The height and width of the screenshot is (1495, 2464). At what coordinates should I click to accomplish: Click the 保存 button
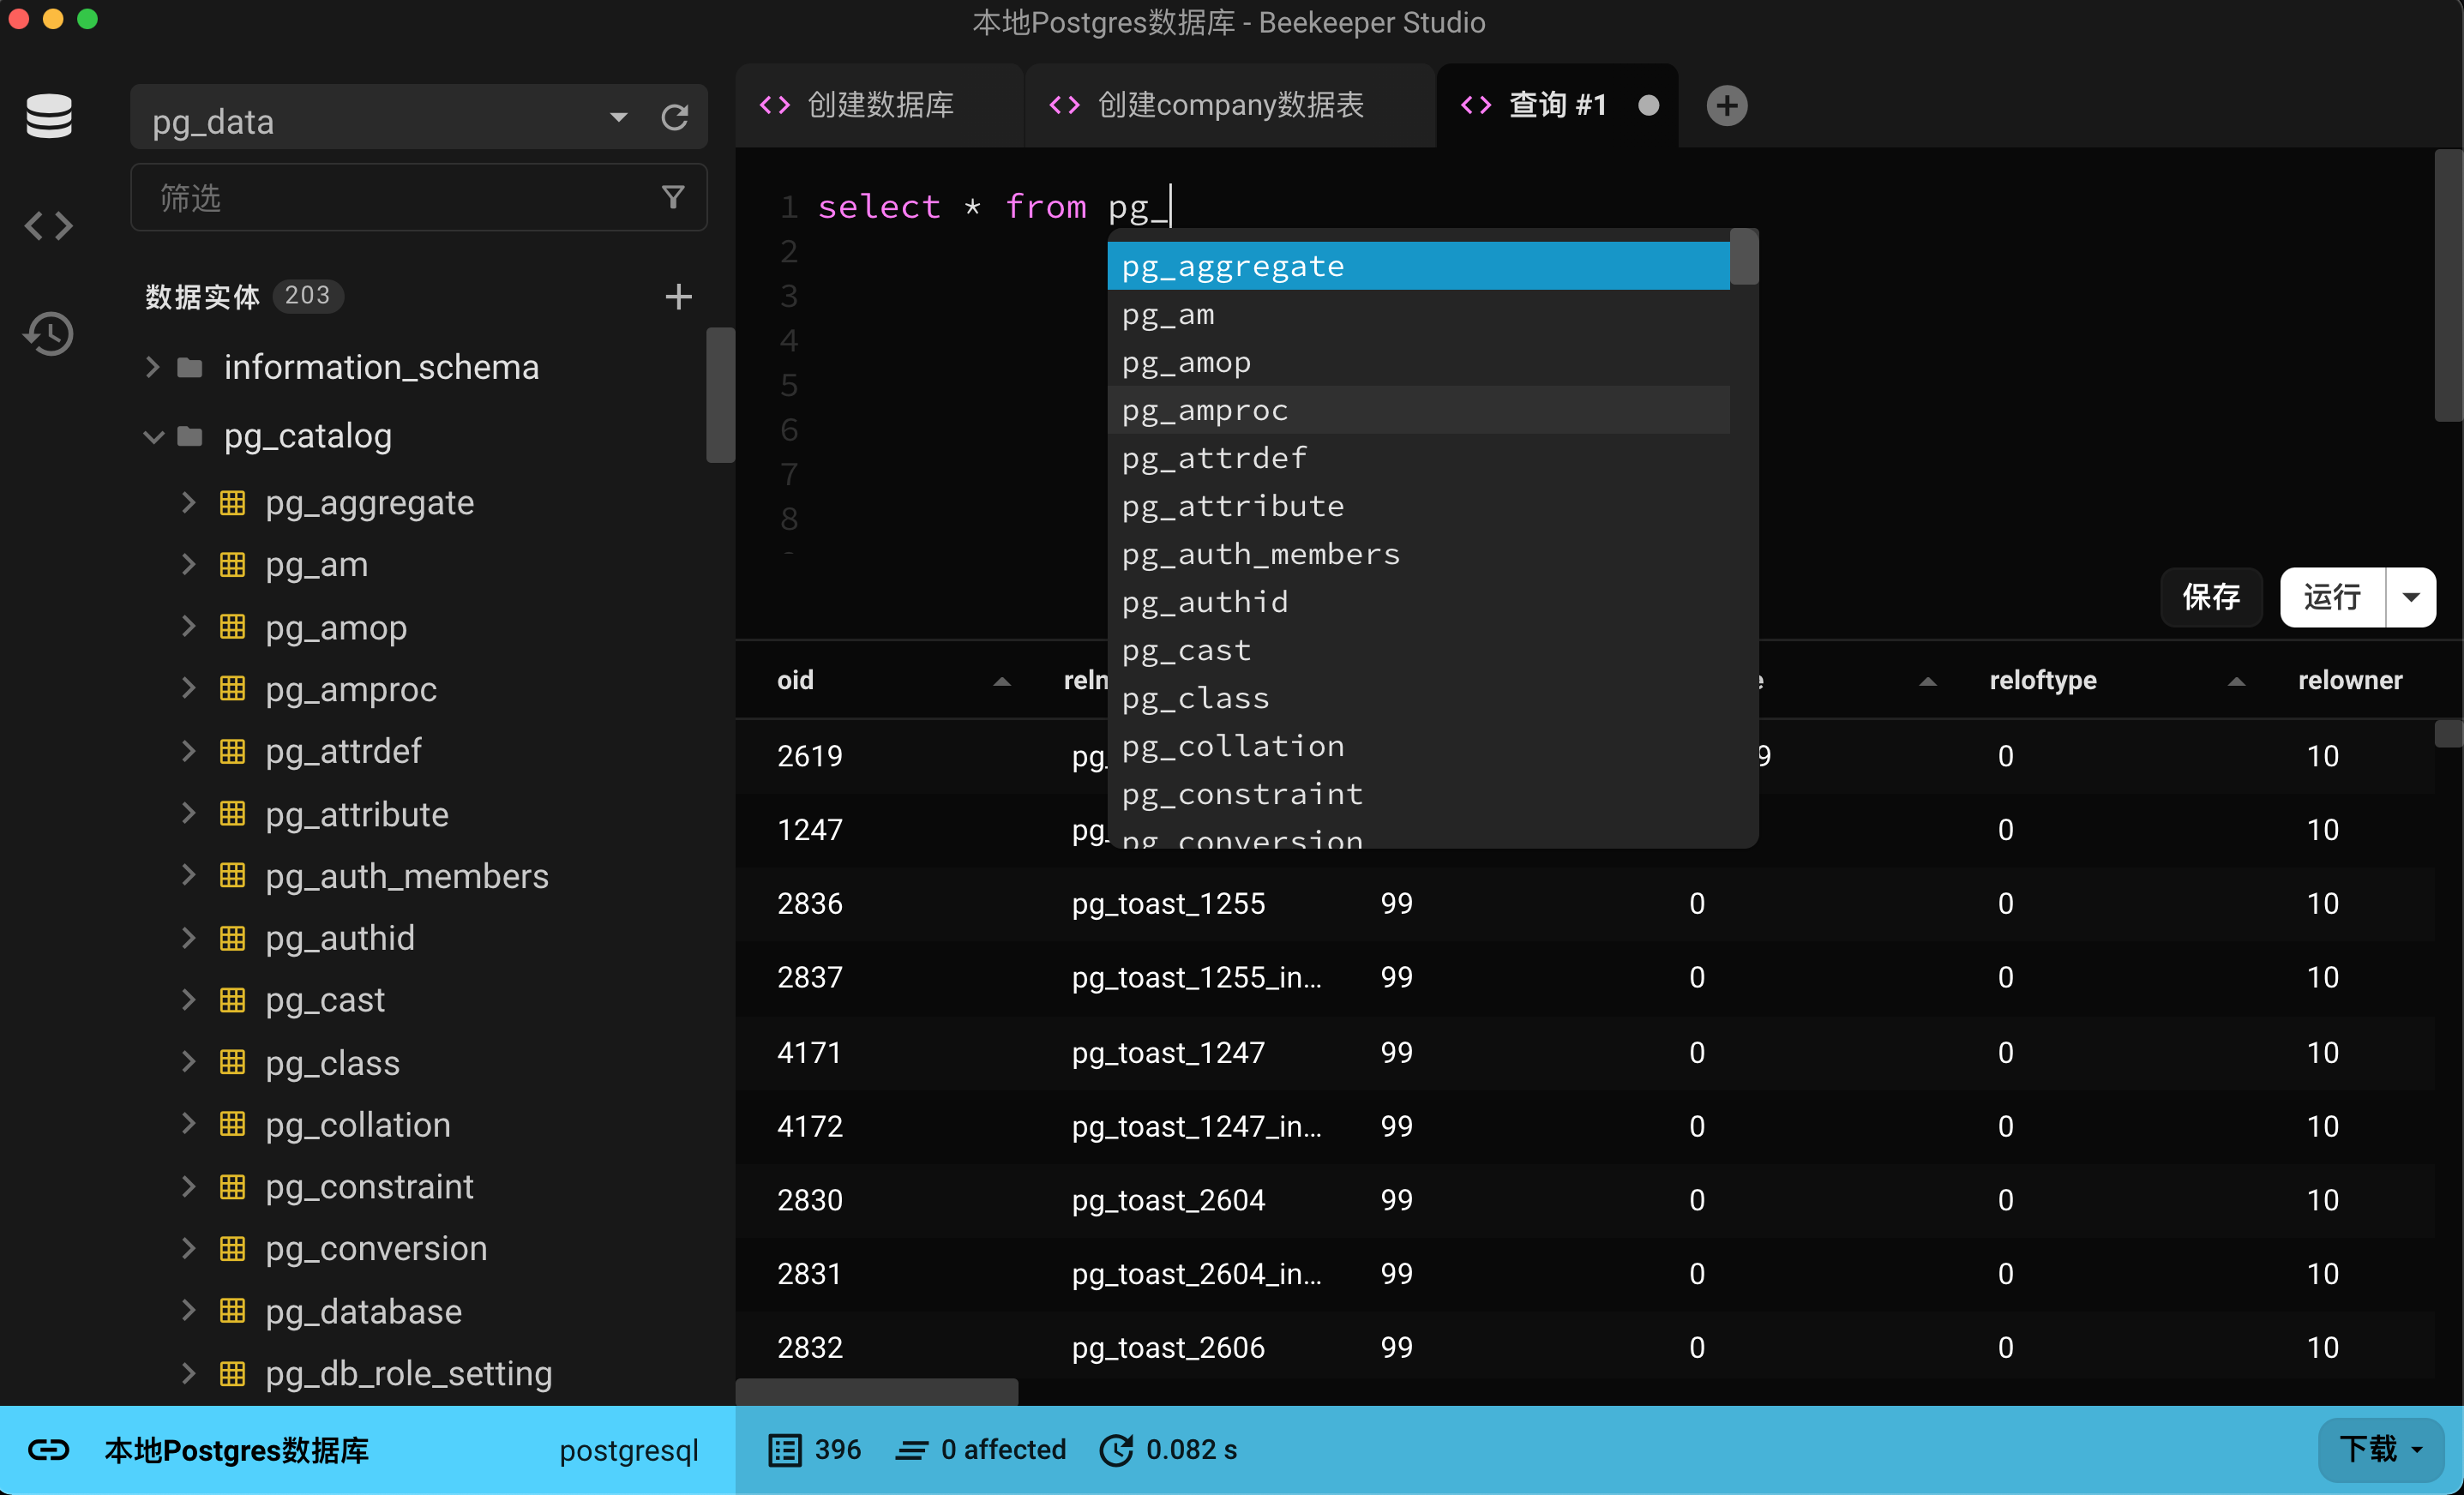pos(2210,597)
